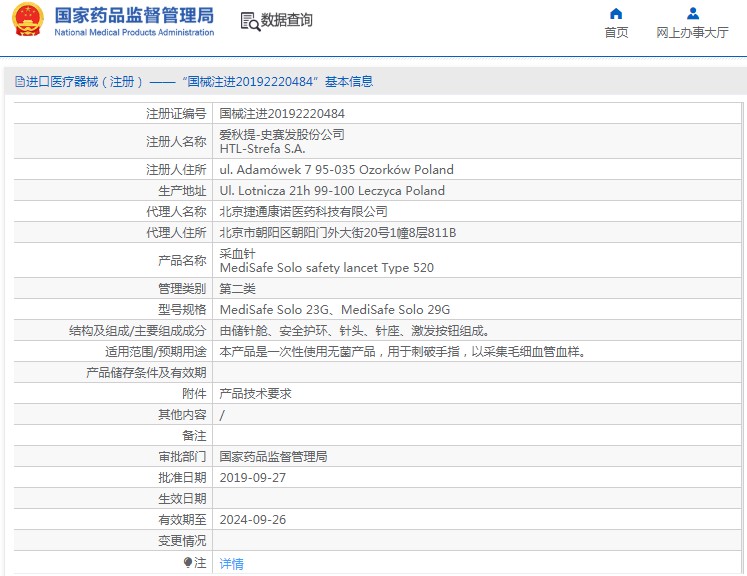
Task: Click the 其他内容 label
Action: coord(182,414)
